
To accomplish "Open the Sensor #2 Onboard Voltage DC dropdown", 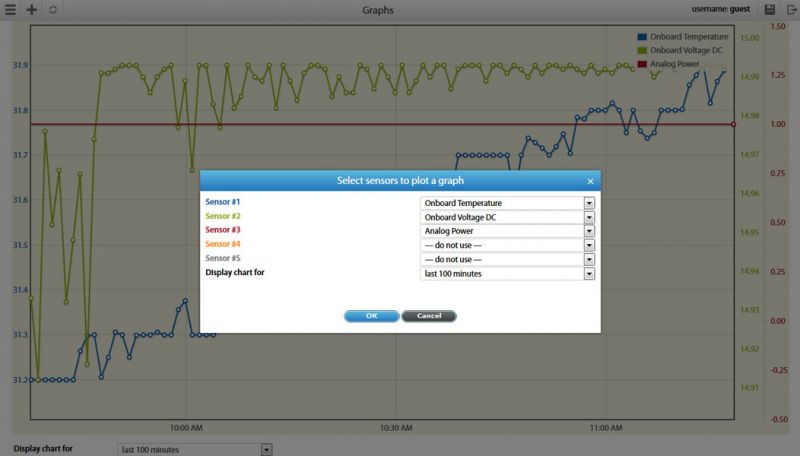I will click(x=508, y=216).
